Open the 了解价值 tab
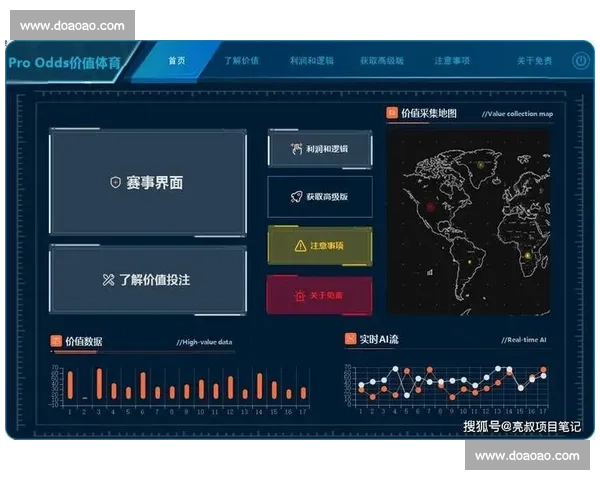The width and height of the screenshot is (600, 480). tap(241, 60)
